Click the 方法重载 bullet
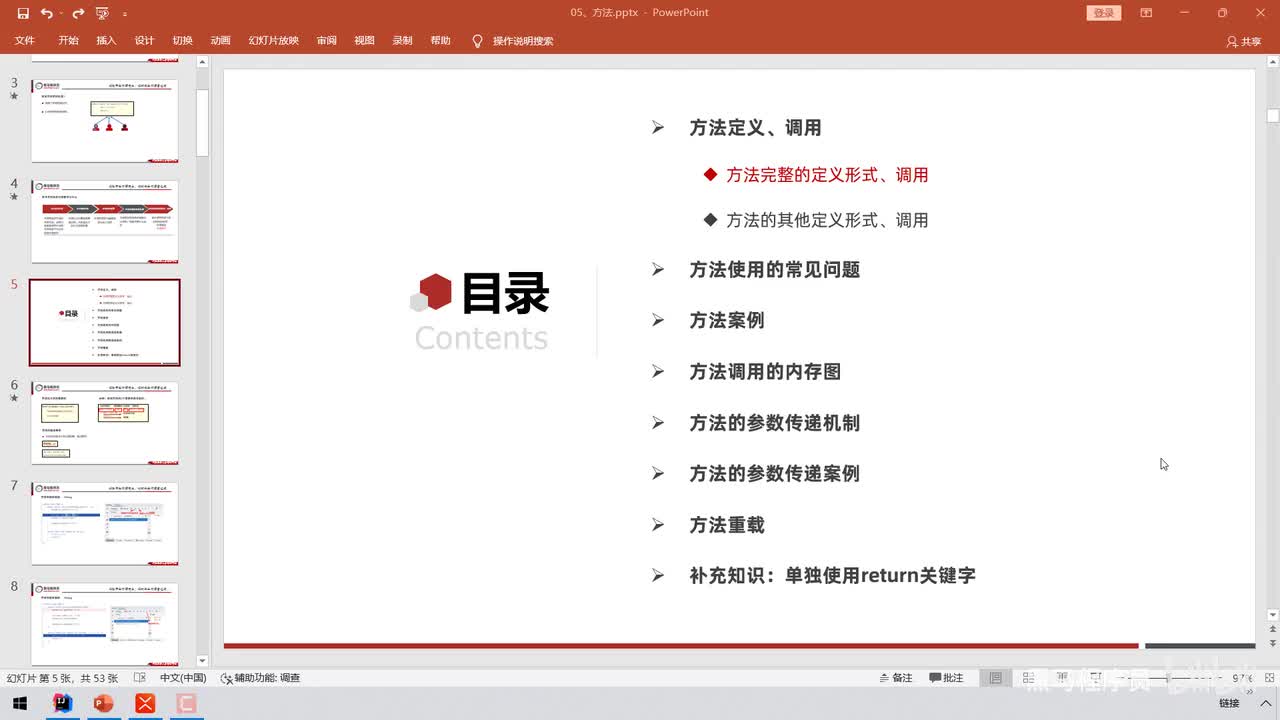Screen dimensions: 1280x720 (x=726, y=525)
